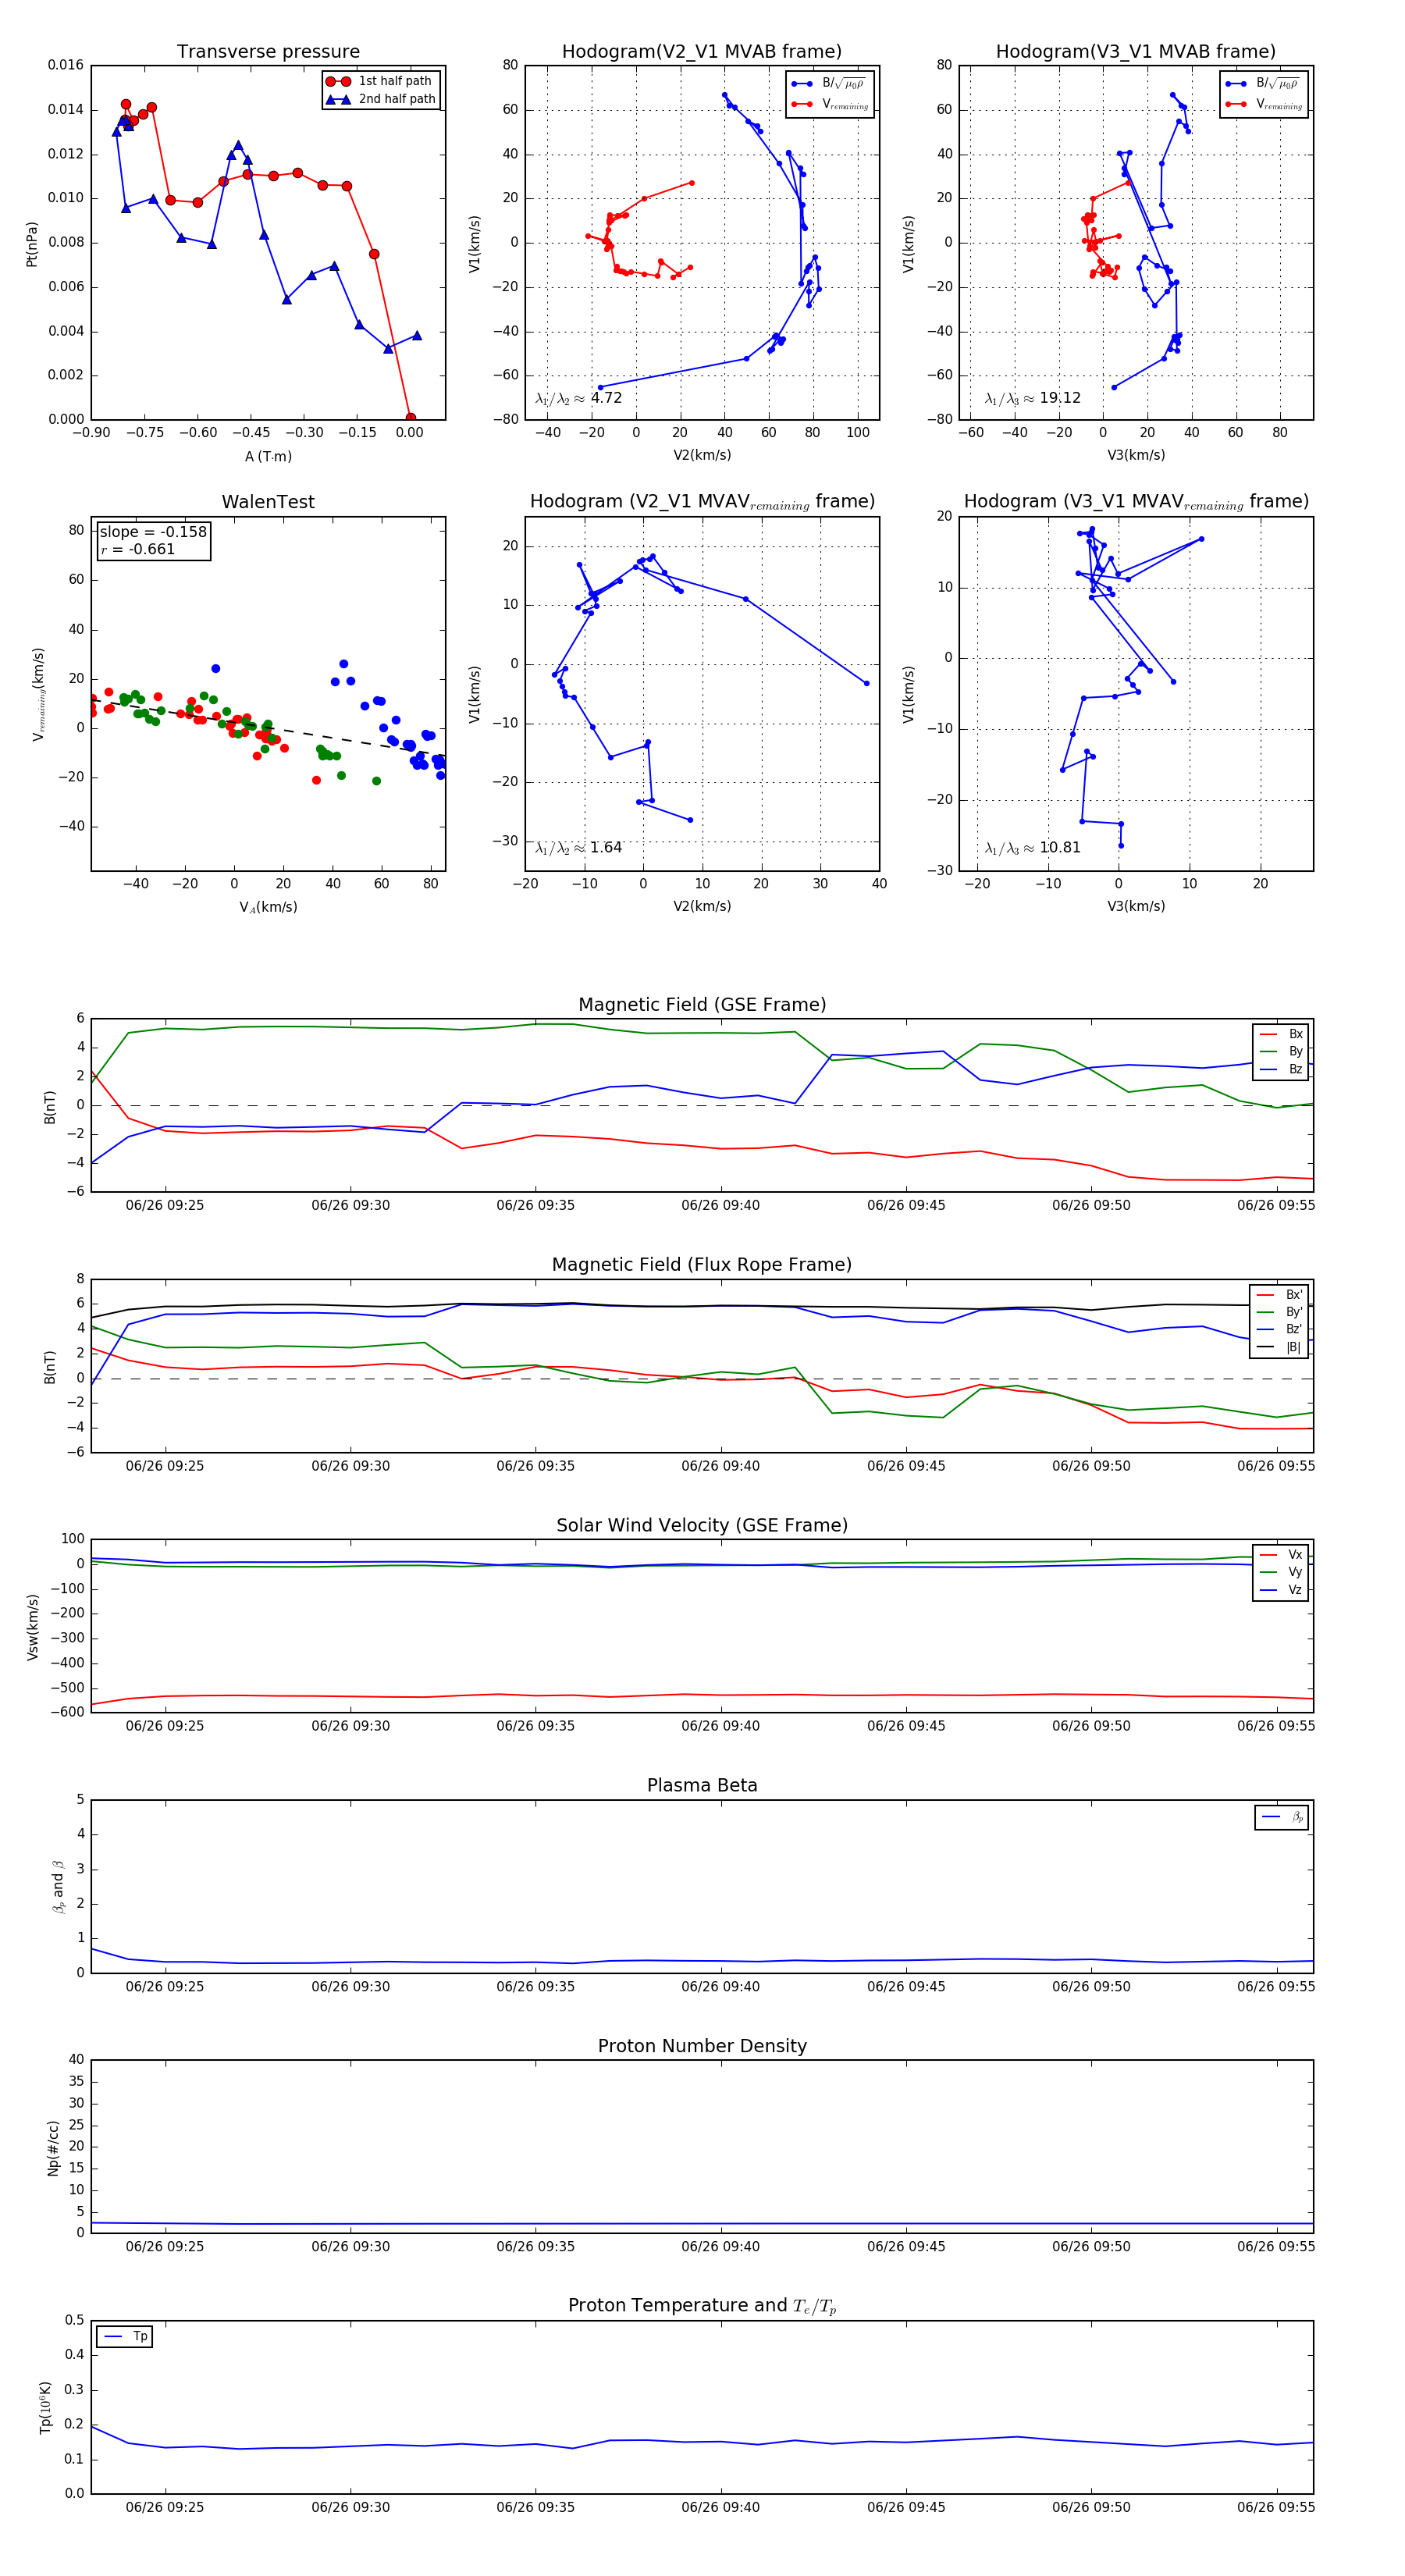The height and width of the screenshot is (2576, 1405).
Task: Select the Vx legend entry
Action: pyautogui.click(x=1281, y=1555)
